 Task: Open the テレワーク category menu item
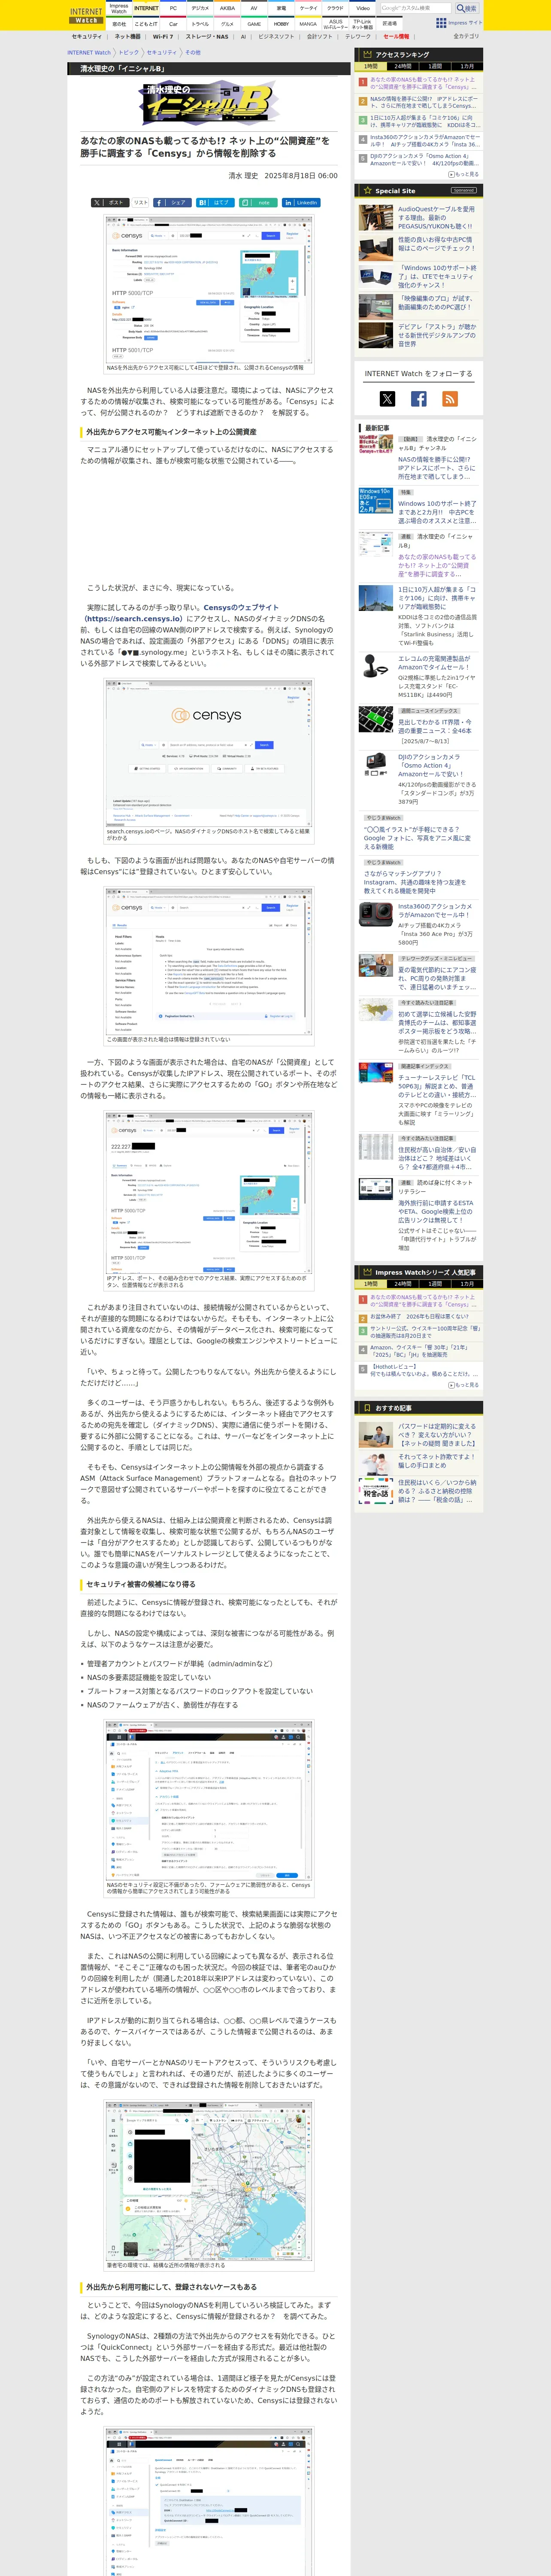click(358, 36)
